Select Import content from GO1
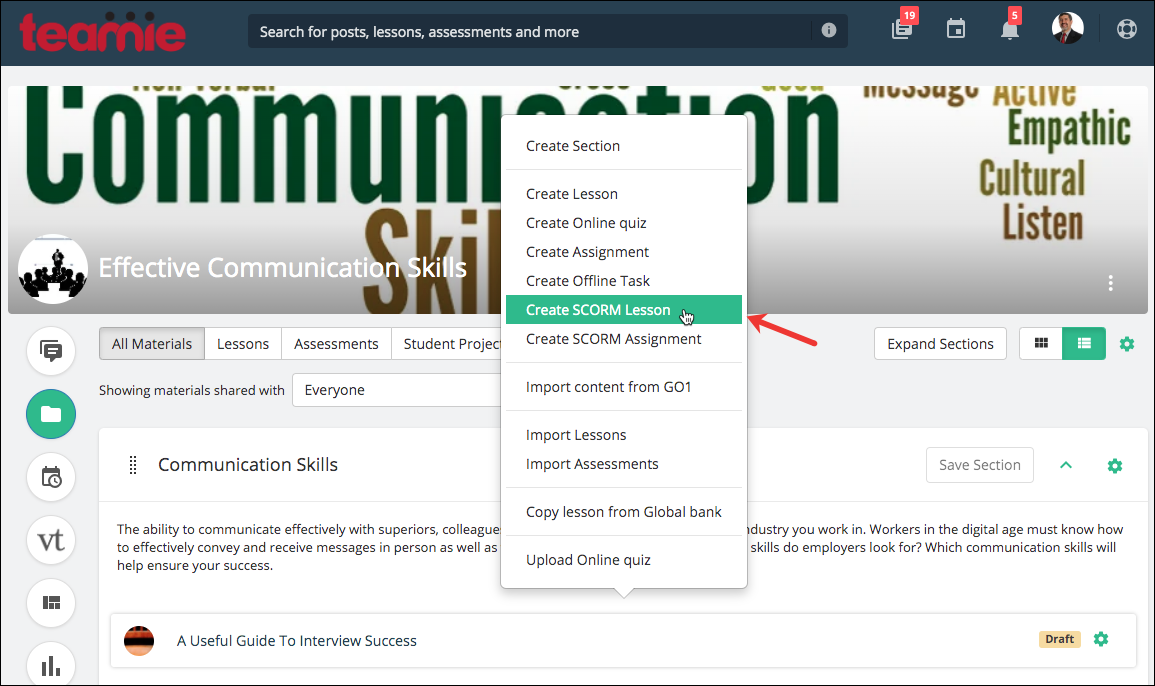Viewport: 1155px width, 686px height. click(624, 387)
